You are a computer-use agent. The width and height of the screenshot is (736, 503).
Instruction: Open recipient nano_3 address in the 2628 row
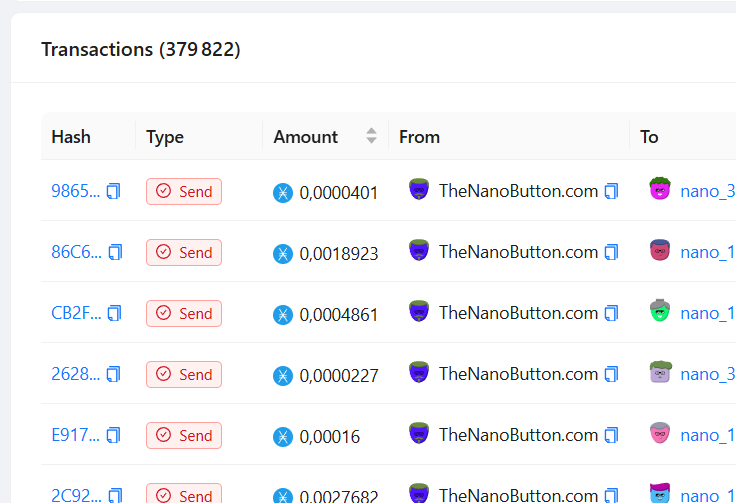coord(708,374)
